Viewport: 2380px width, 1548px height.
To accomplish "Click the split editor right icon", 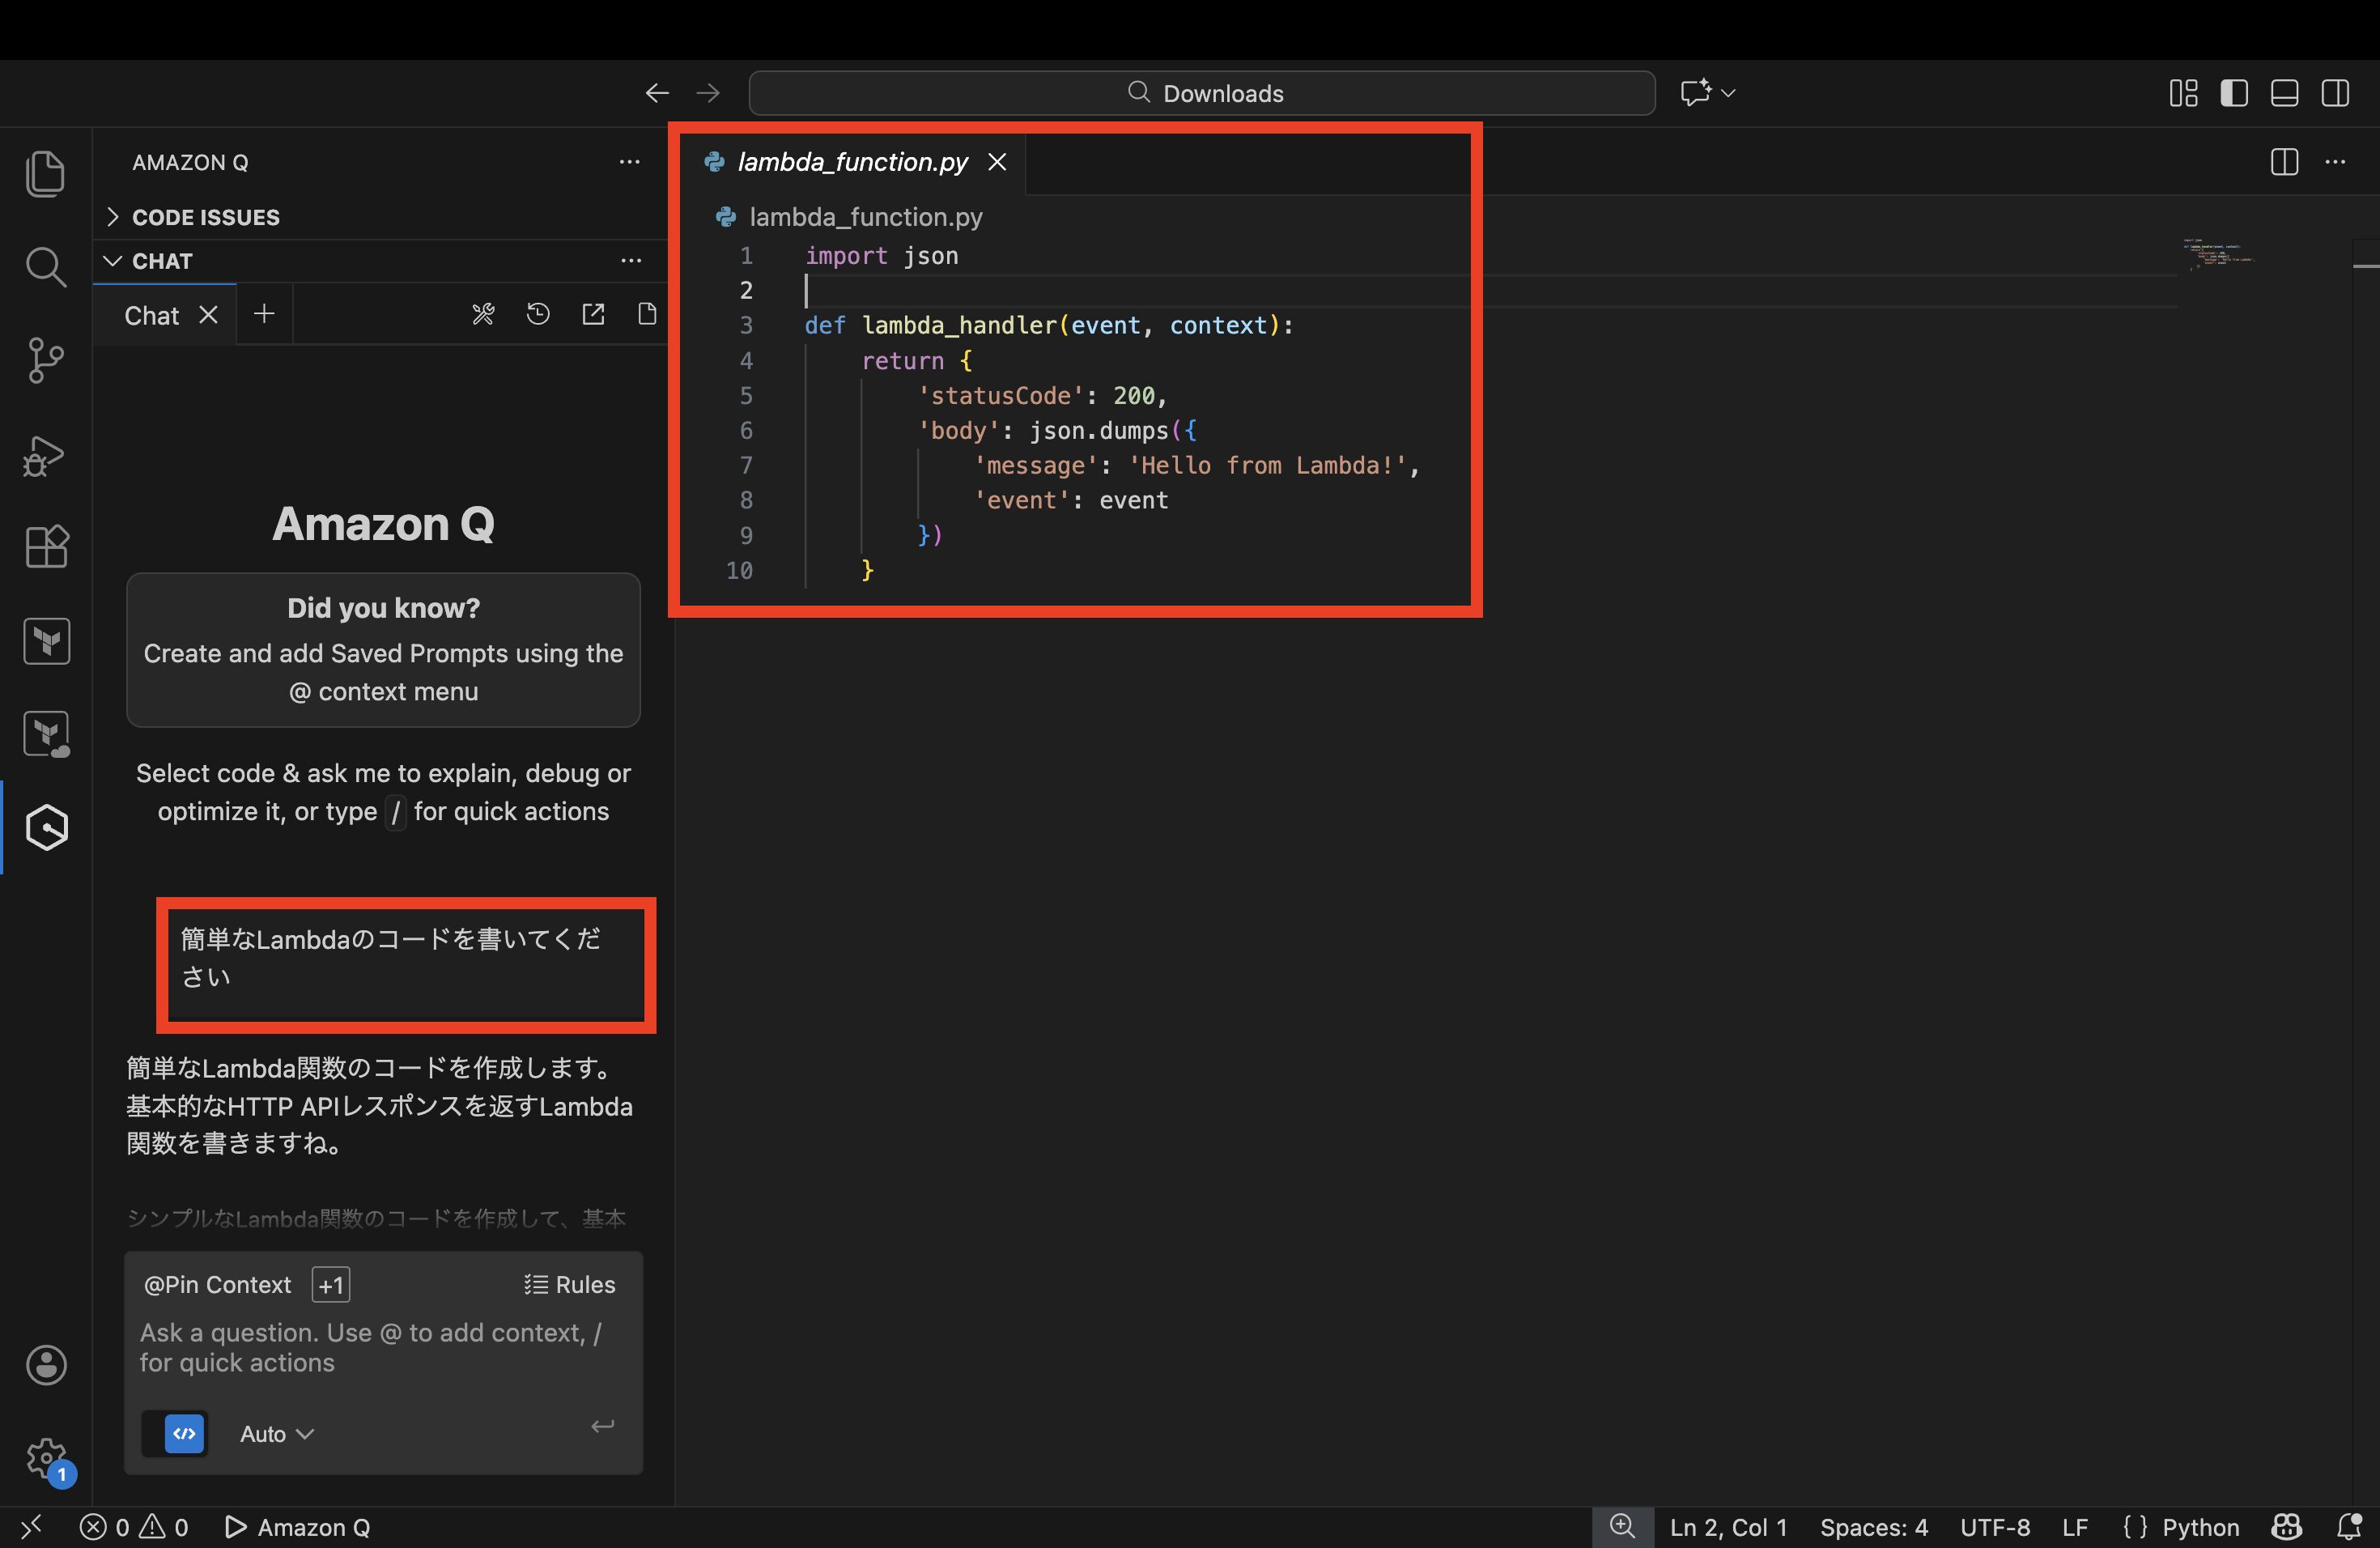I will [2283, 162].
